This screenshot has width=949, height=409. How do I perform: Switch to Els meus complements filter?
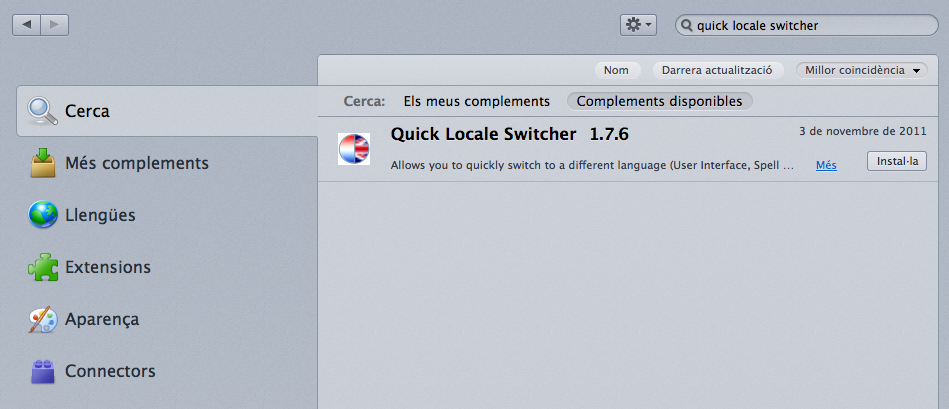click(477, 102)
